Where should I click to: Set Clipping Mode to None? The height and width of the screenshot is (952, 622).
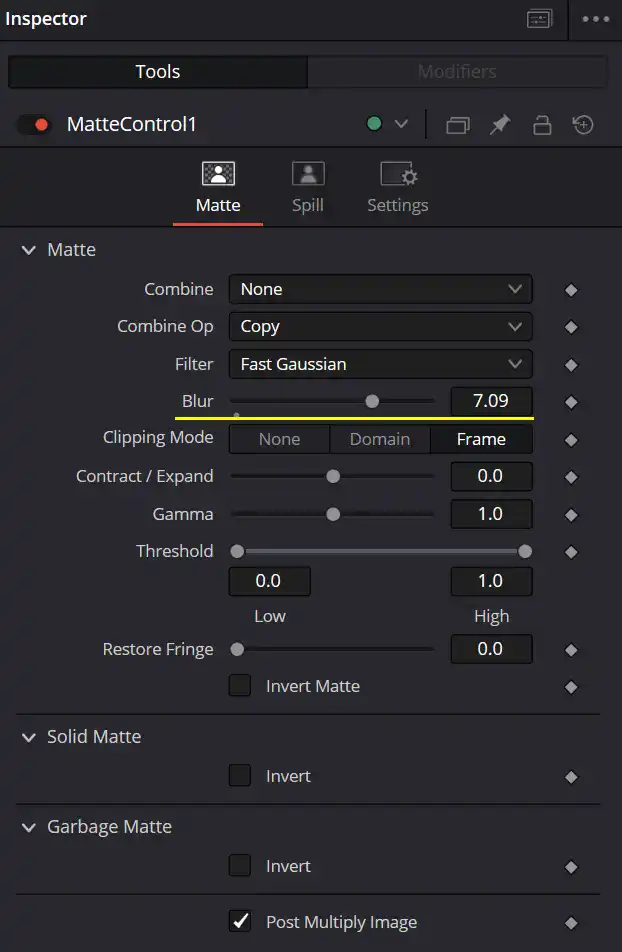[279, 440]
